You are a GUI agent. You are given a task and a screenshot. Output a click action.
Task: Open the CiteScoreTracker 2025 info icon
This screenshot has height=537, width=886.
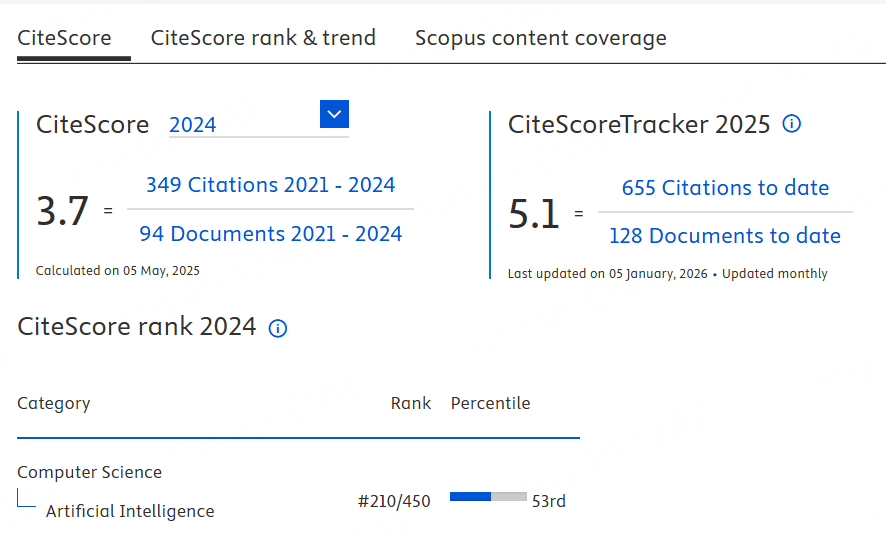click(x=792, y=124)
